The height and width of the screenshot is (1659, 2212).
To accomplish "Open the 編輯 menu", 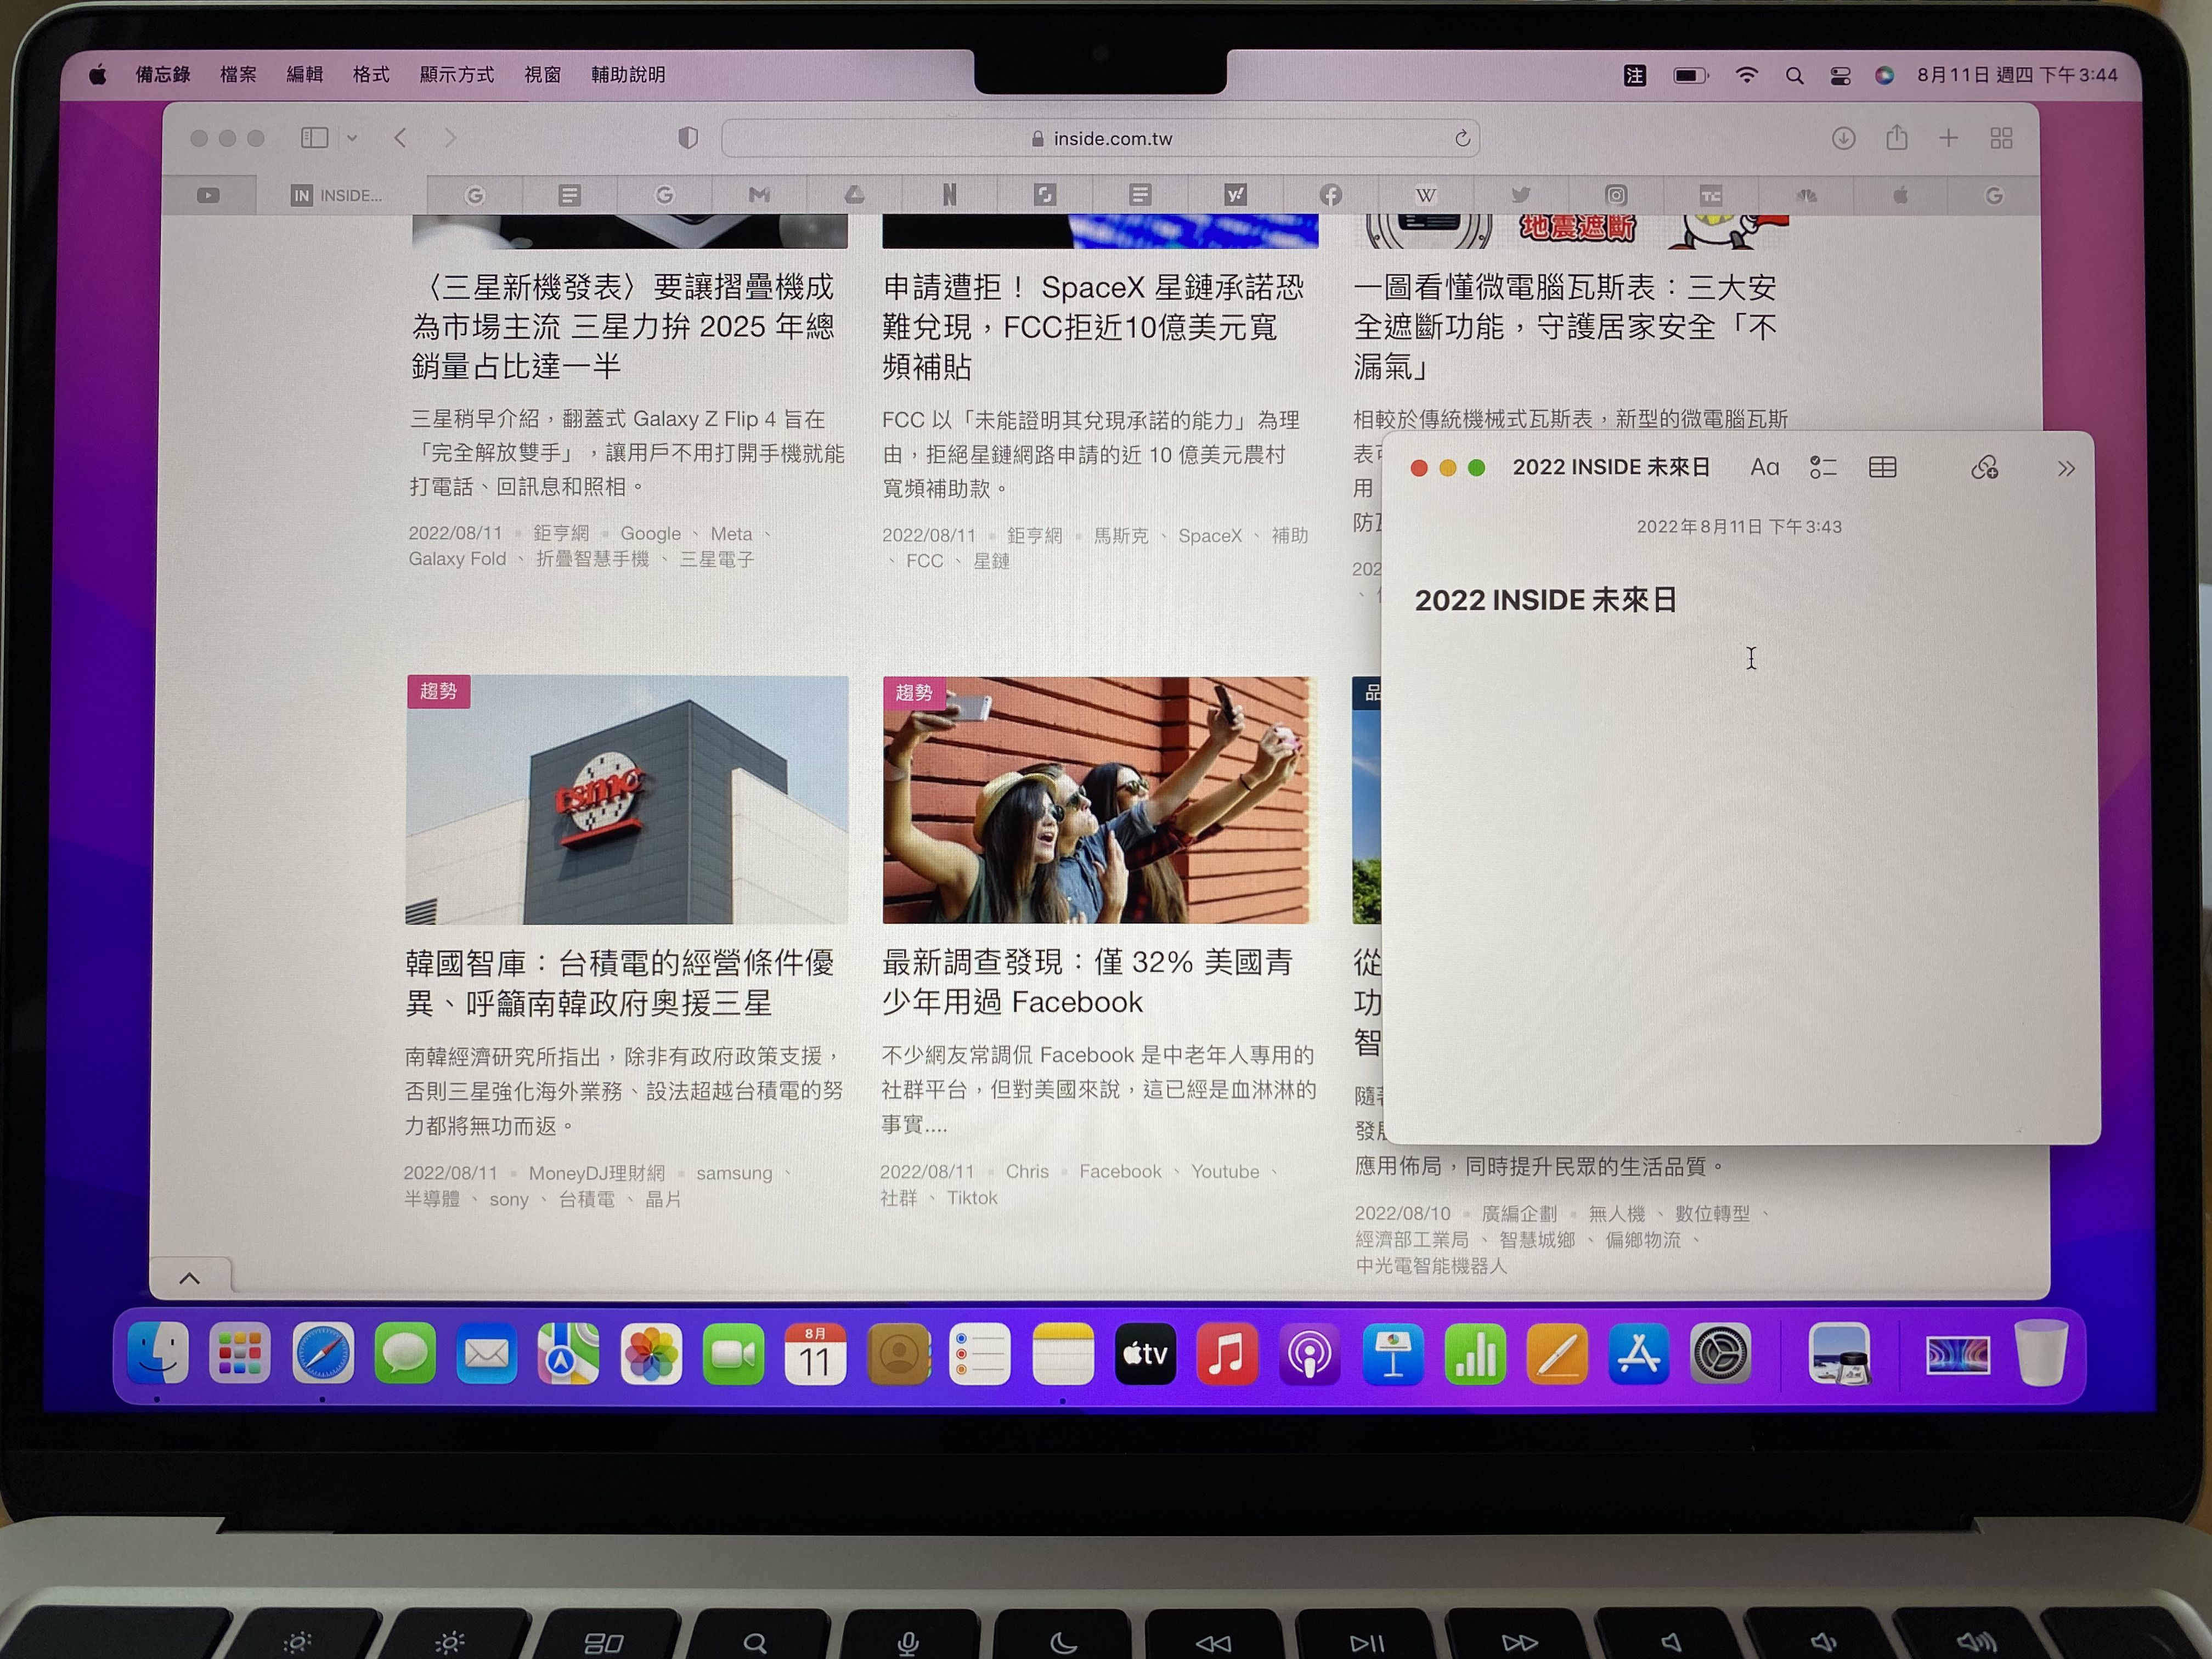I will (x=304, y=75).
